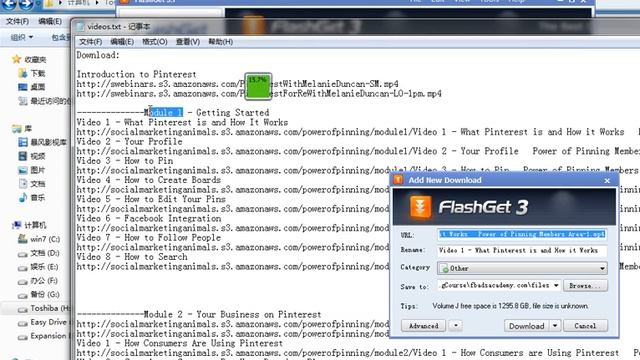Click the FlashGet icon in dialog title bar
Viewport: 640px width, 360px height.
(x=398, y=180)
